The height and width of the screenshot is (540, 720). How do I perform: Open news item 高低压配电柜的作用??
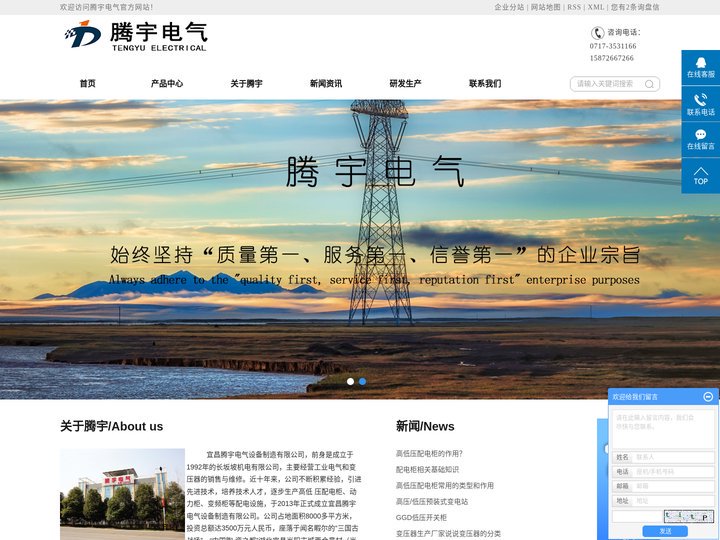[x=429, y=454]
